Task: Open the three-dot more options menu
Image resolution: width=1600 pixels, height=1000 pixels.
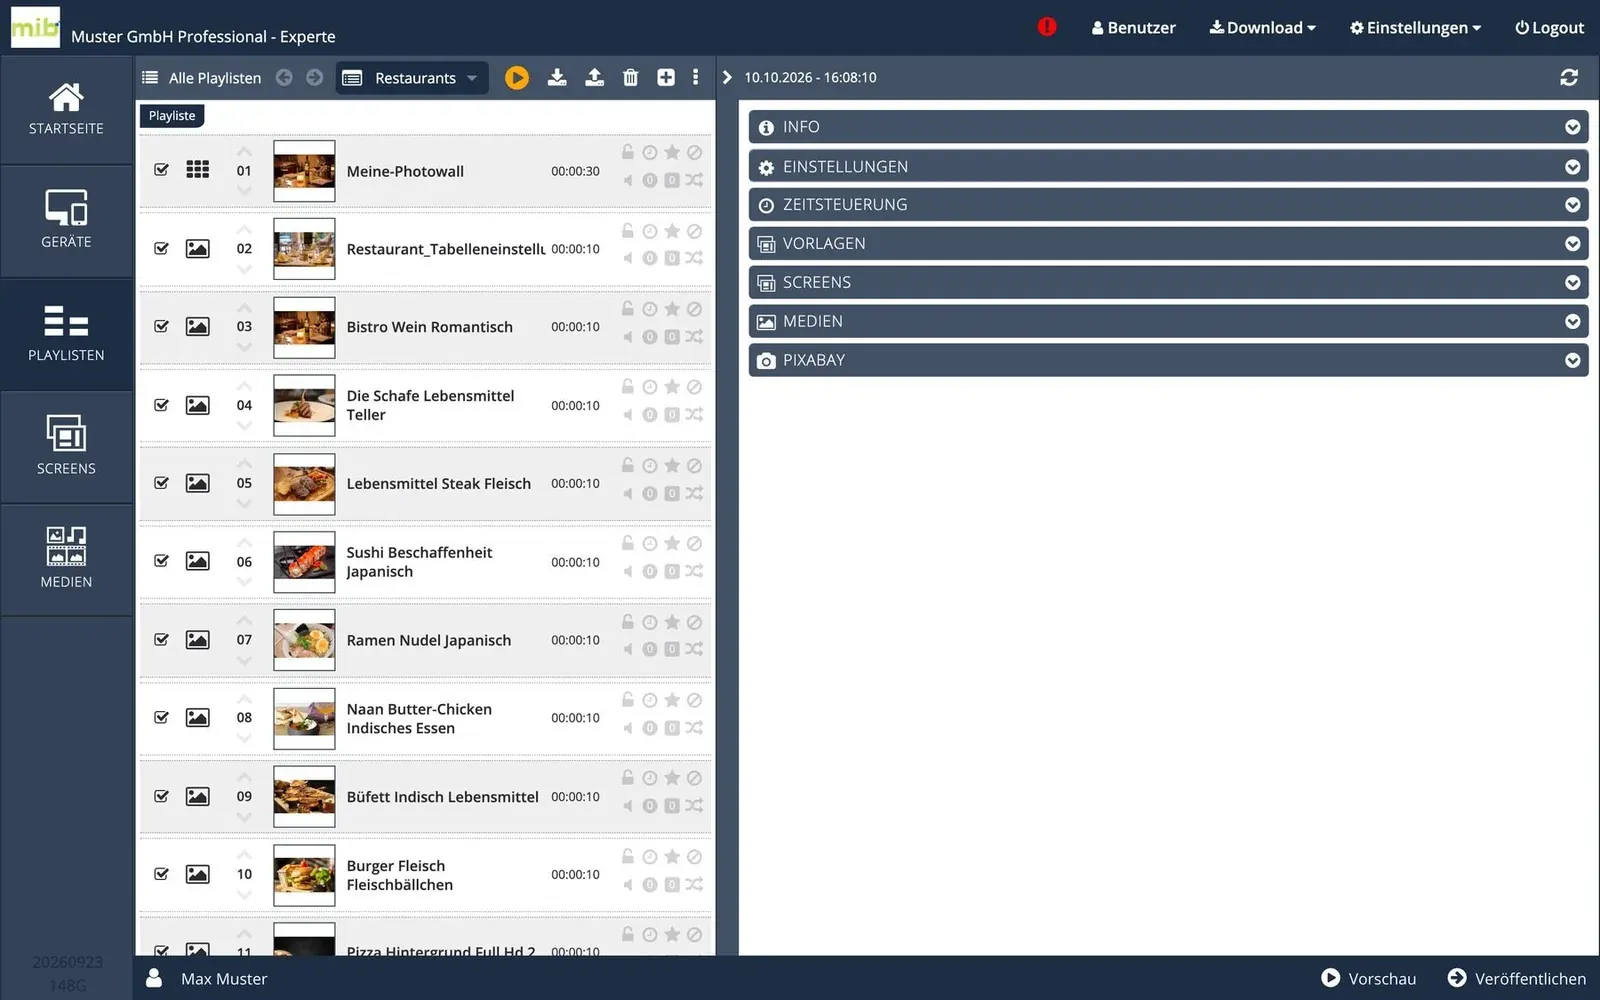Action: click(x=696, y=78)
